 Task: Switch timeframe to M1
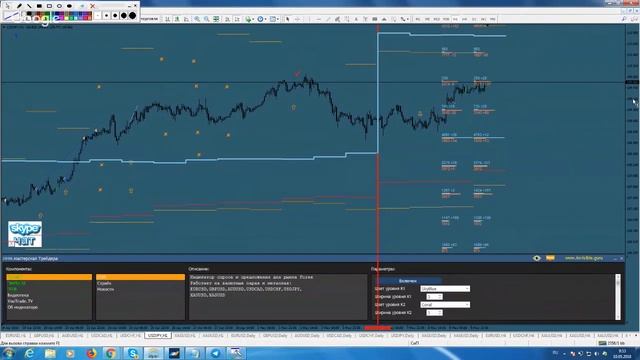click(x=418, y=19)
